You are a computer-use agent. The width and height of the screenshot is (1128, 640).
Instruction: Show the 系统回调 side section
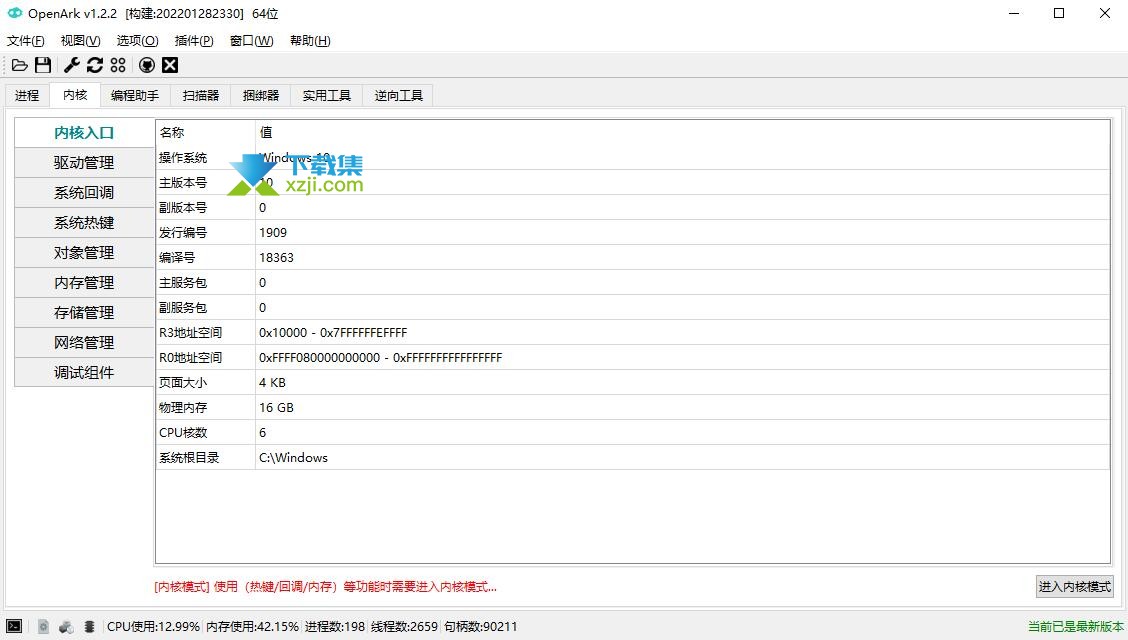coord(84,193)
